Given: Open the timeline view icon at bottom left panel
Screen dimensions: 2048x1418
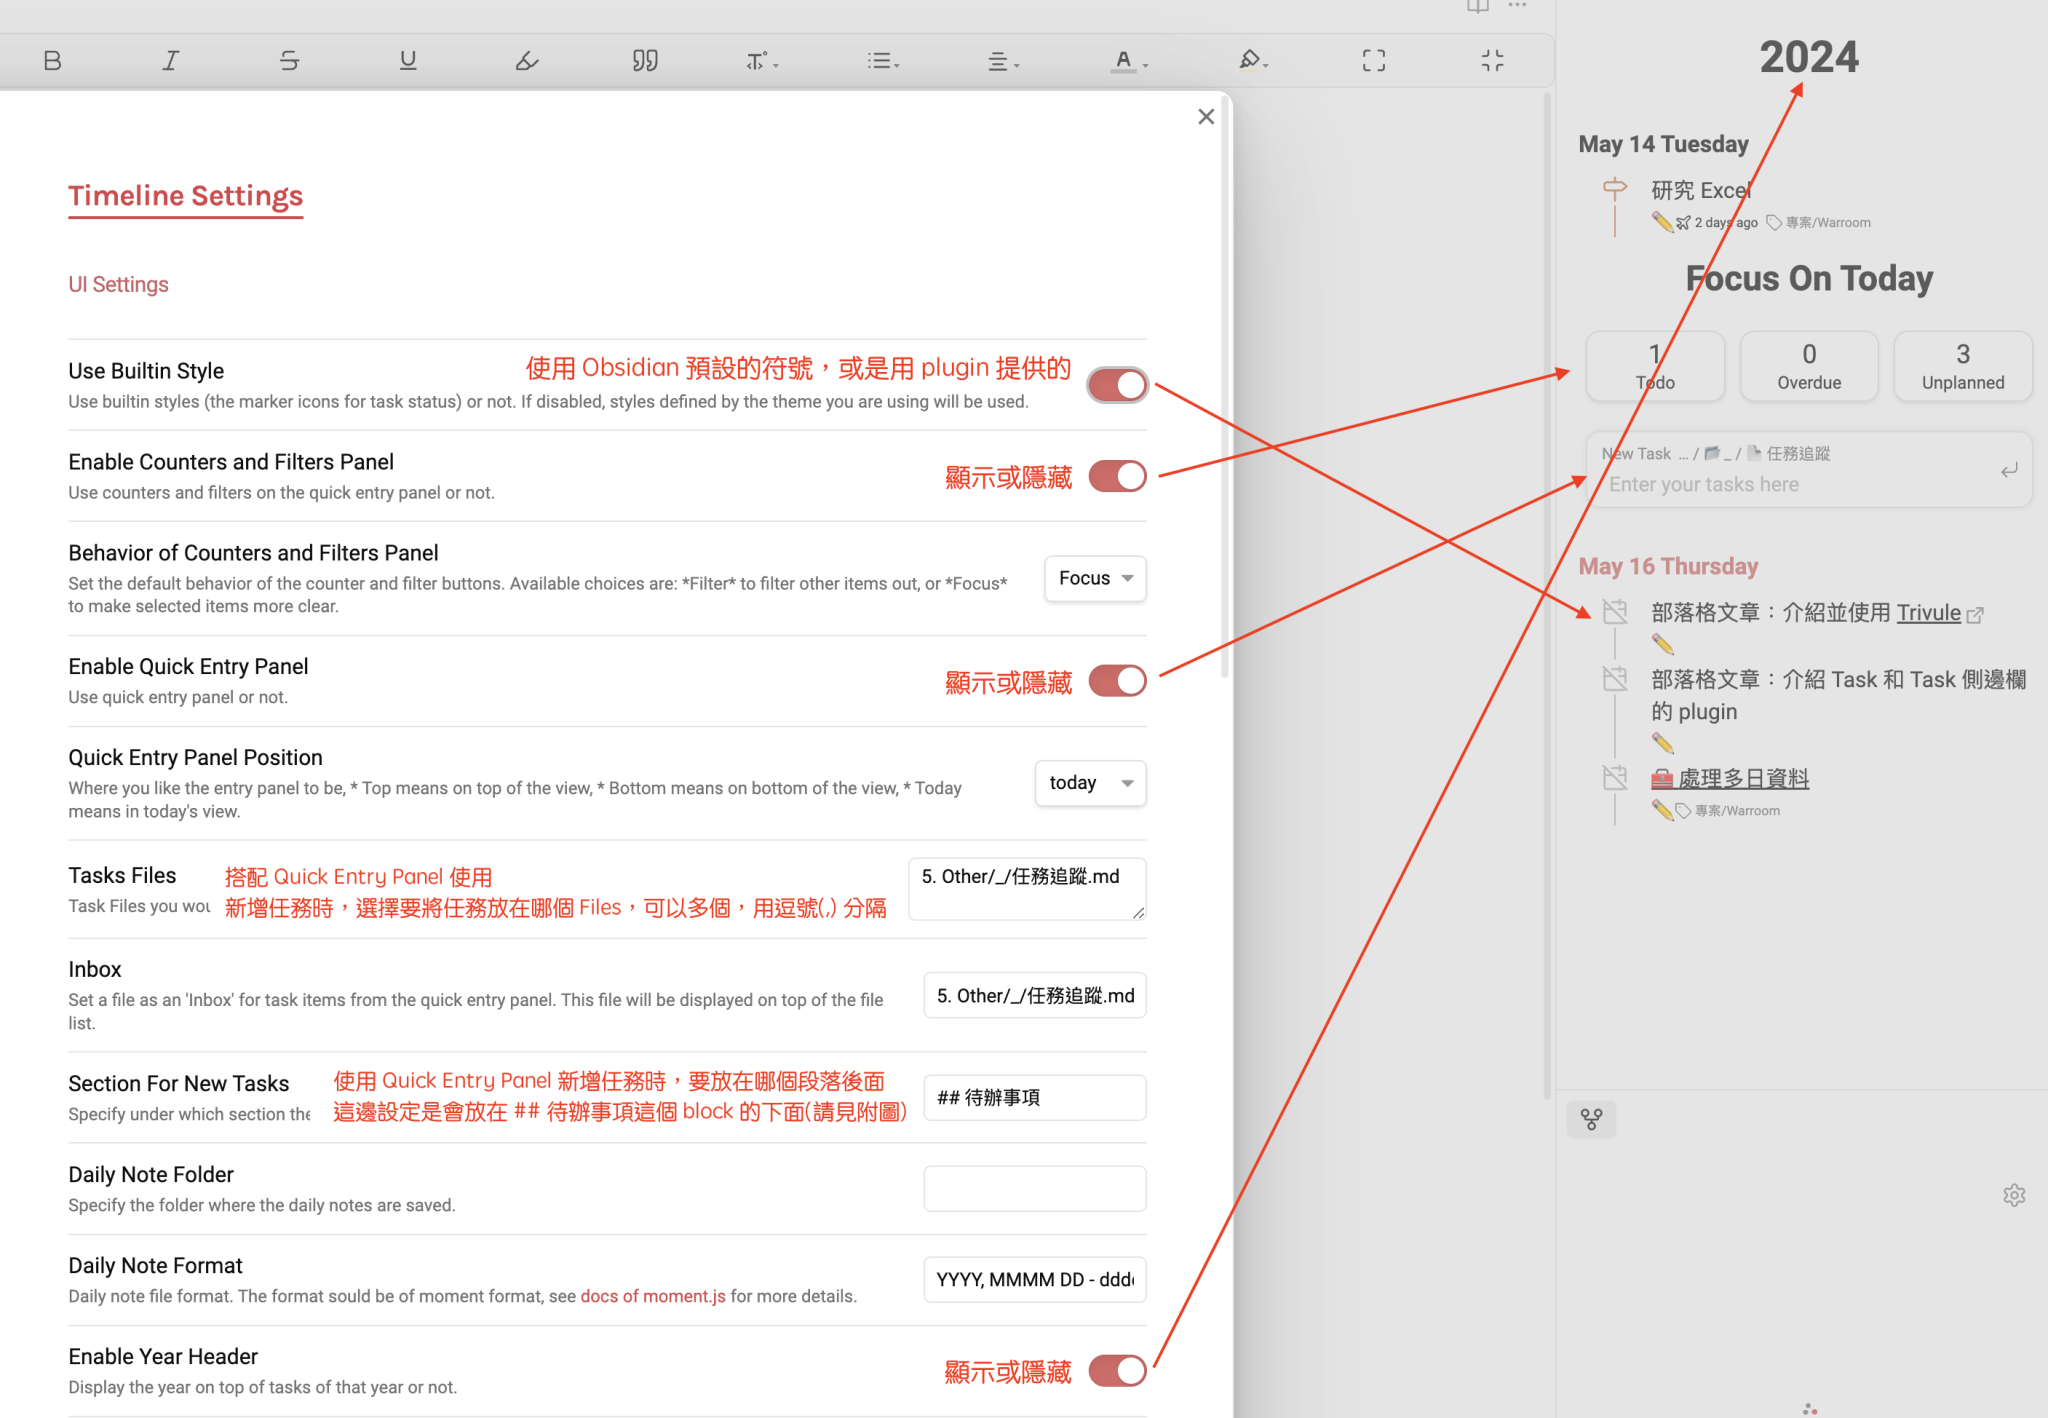Looking at the screenshot, I should click(x=1592, y=1119).
